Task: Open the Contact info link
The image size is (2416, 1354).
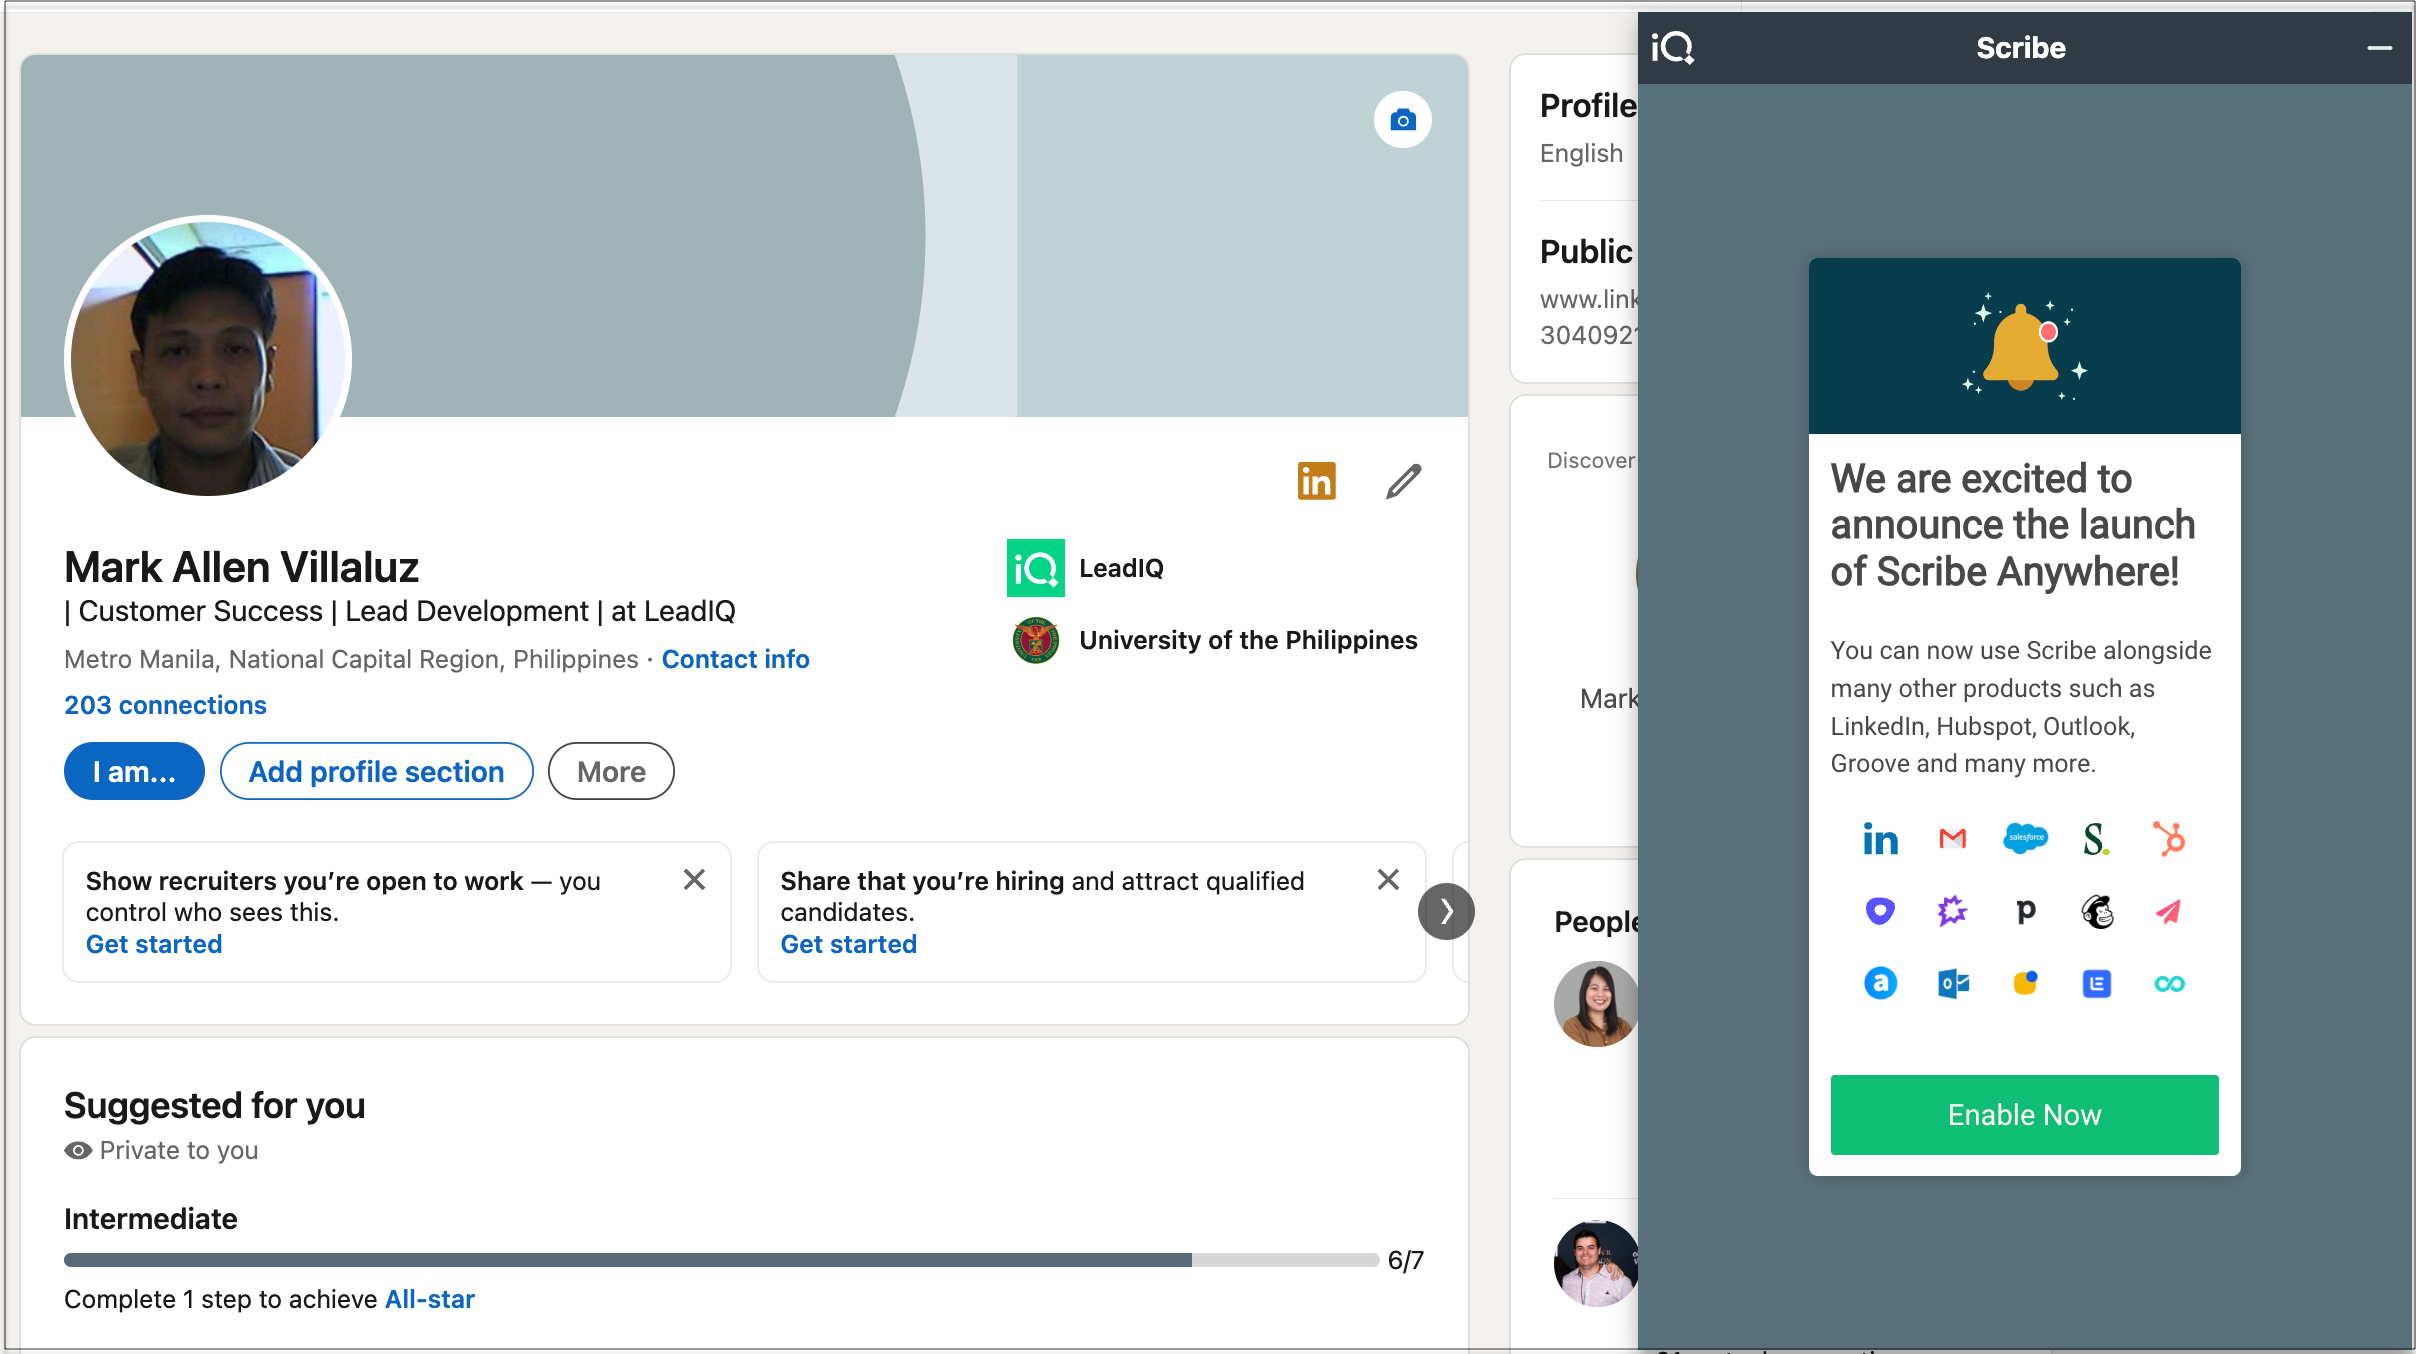Action: 735,659
